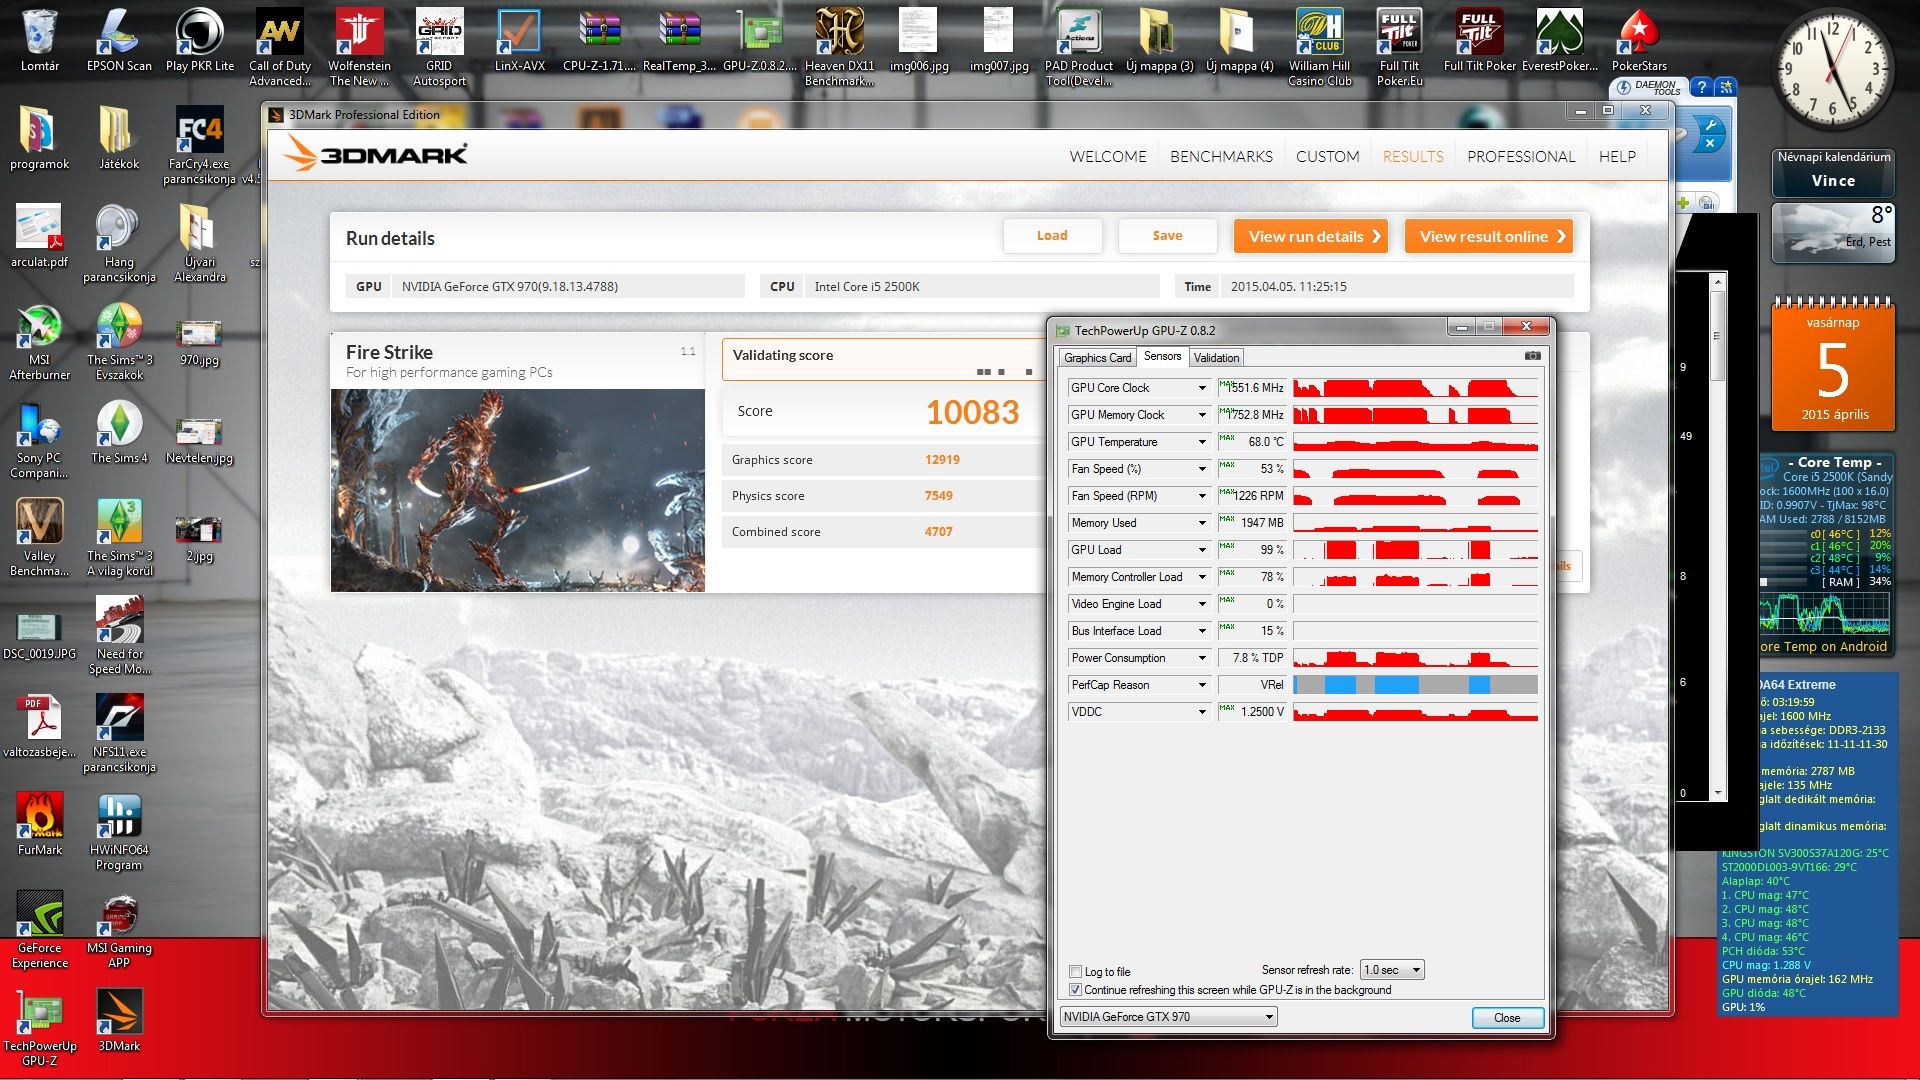This screenshot has width=1920, height=1080.
Task: Click the Fire Strike benchmark thumbnail
Action: [518, 490]
